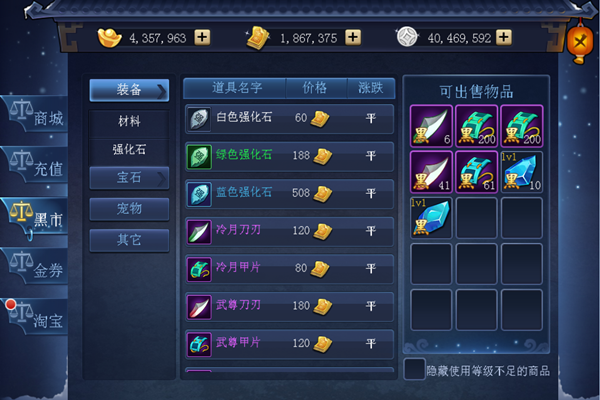600x400 pixels.
Task: Select the 白色强化石 item icon
Action: point(199,119)
